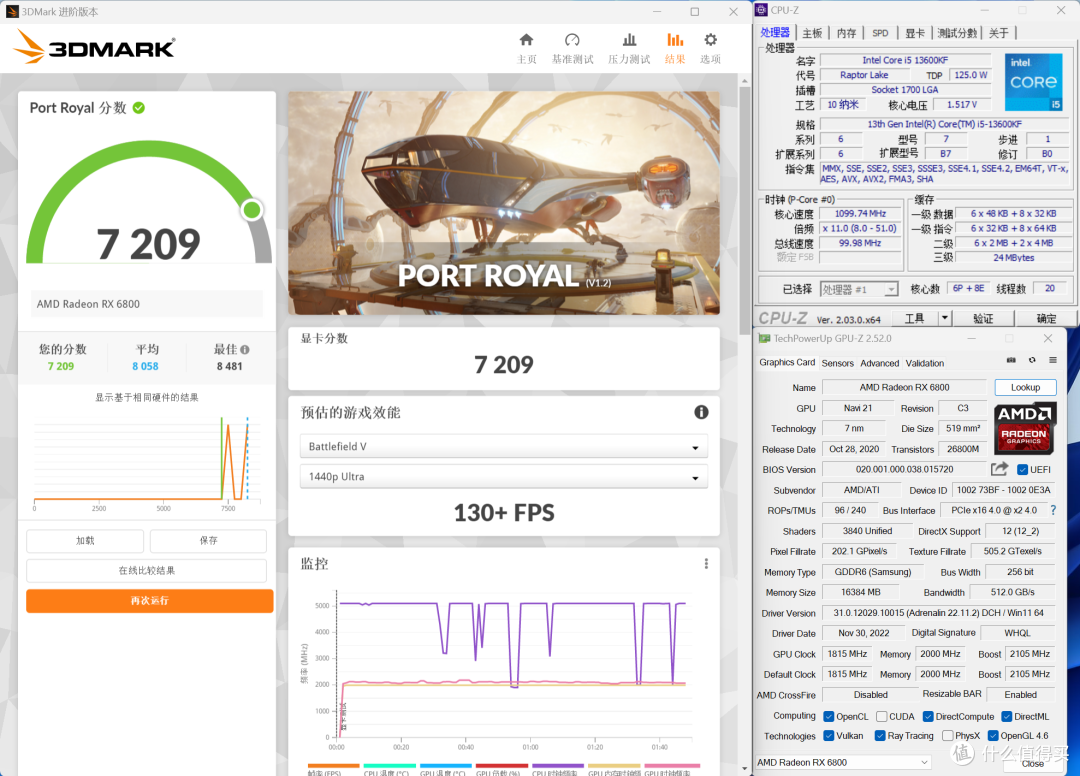Toggle the Ray Tracing checkbox
Image resolution: width=1080 pixels, height=776 pixels.
click(880, 735)
